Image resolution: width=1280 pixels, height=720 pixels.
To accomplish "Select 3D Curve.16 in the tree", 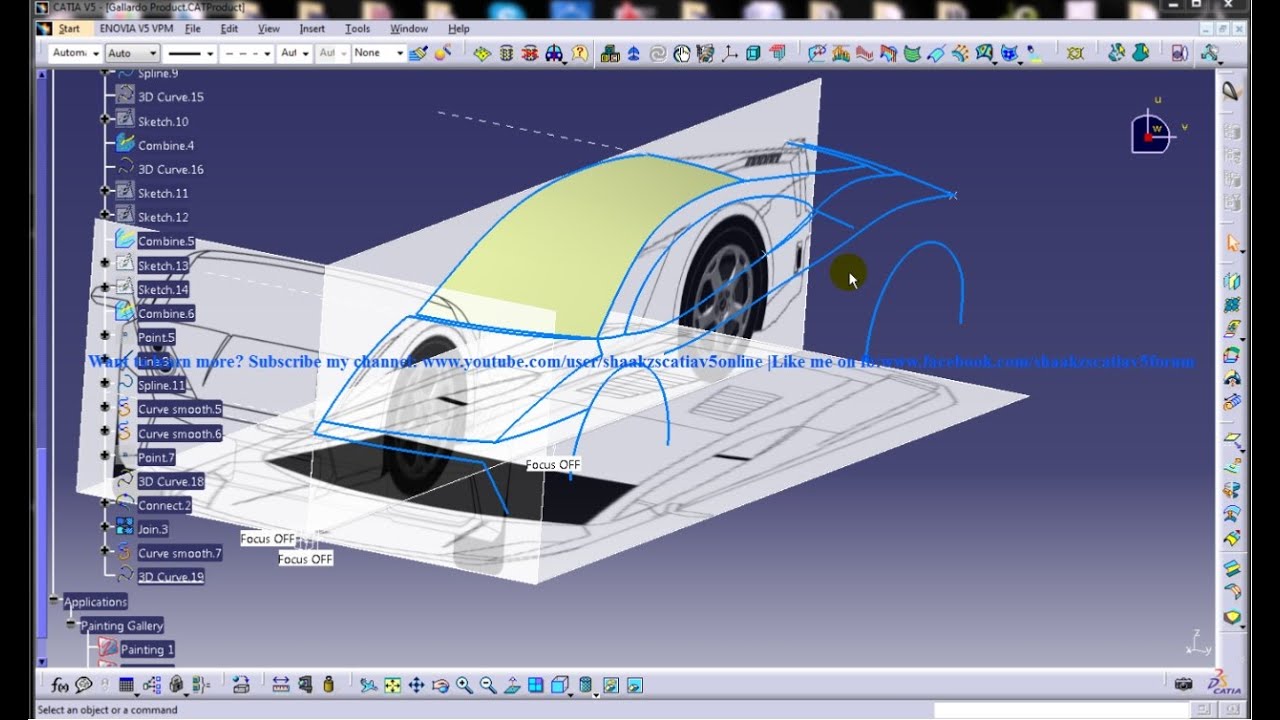I will pos(171,169).
